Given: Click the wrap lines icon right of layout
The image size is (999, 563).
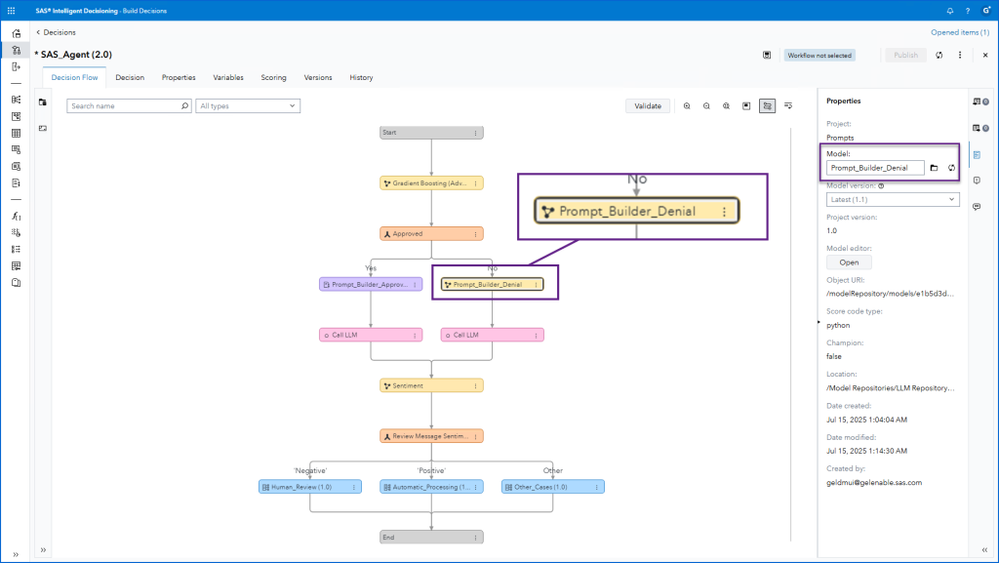Looking at the screenshot, I should 788,106.
